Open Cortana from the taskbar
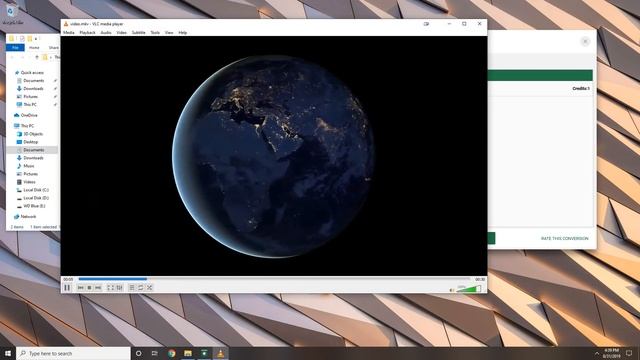The width and height of the screenshot is (640, 360). click(138, 353)
